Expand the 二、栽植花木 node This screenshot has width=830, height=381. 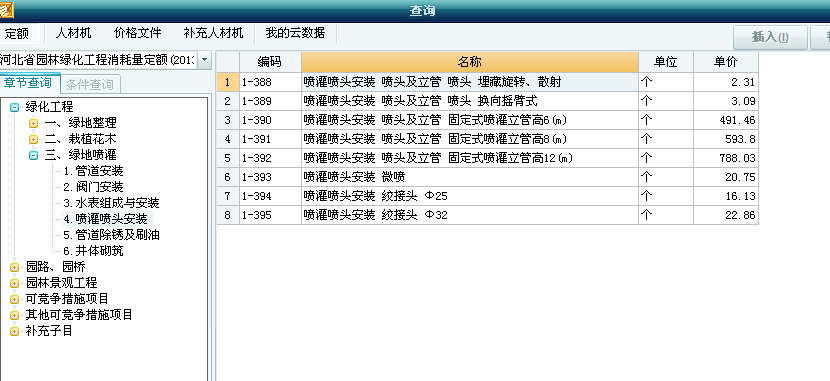(33, 140)
